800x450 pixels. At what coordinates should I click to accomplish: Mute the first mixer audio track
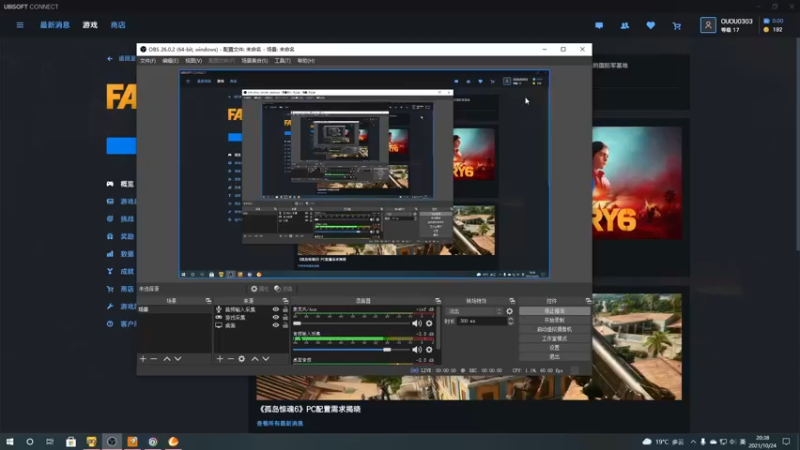coord(417,323)
